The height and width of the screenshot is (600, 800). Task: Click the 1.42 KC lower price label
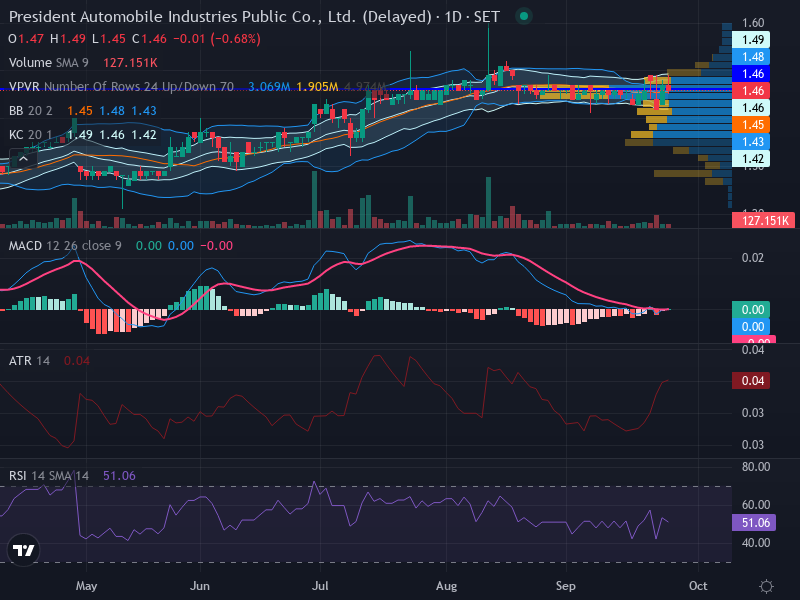coord(751,159)
